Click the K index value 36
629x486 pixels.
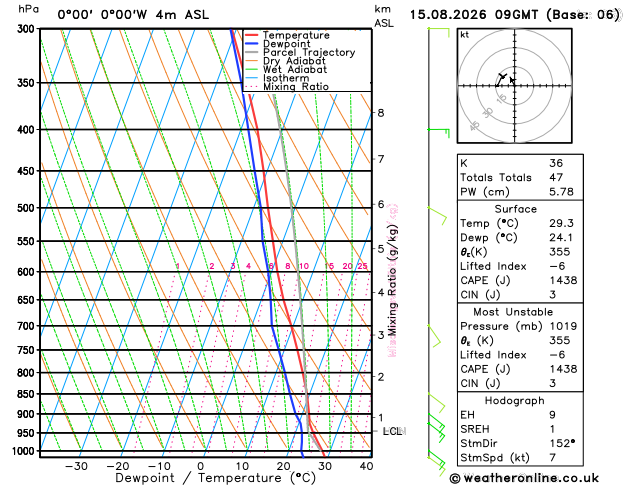(x=556, y=163)
